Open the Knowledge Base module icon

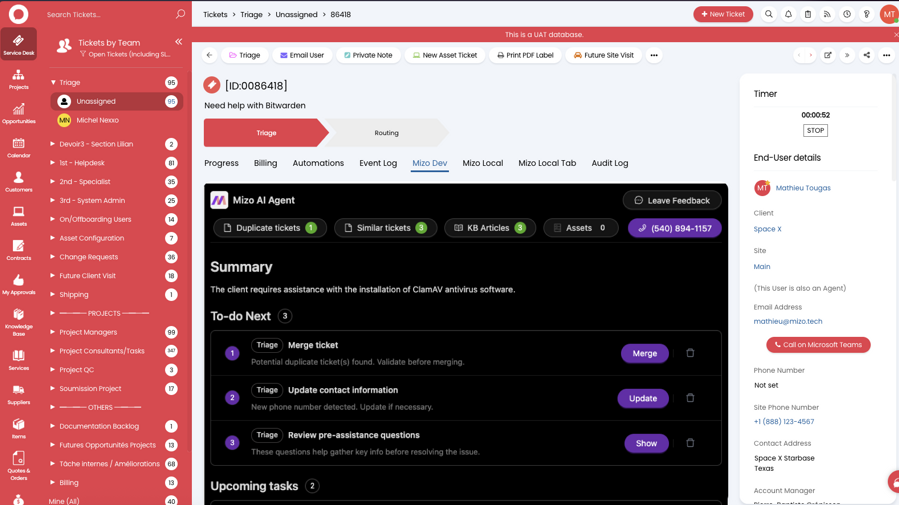pyautogui.click(x=18, y=322)
